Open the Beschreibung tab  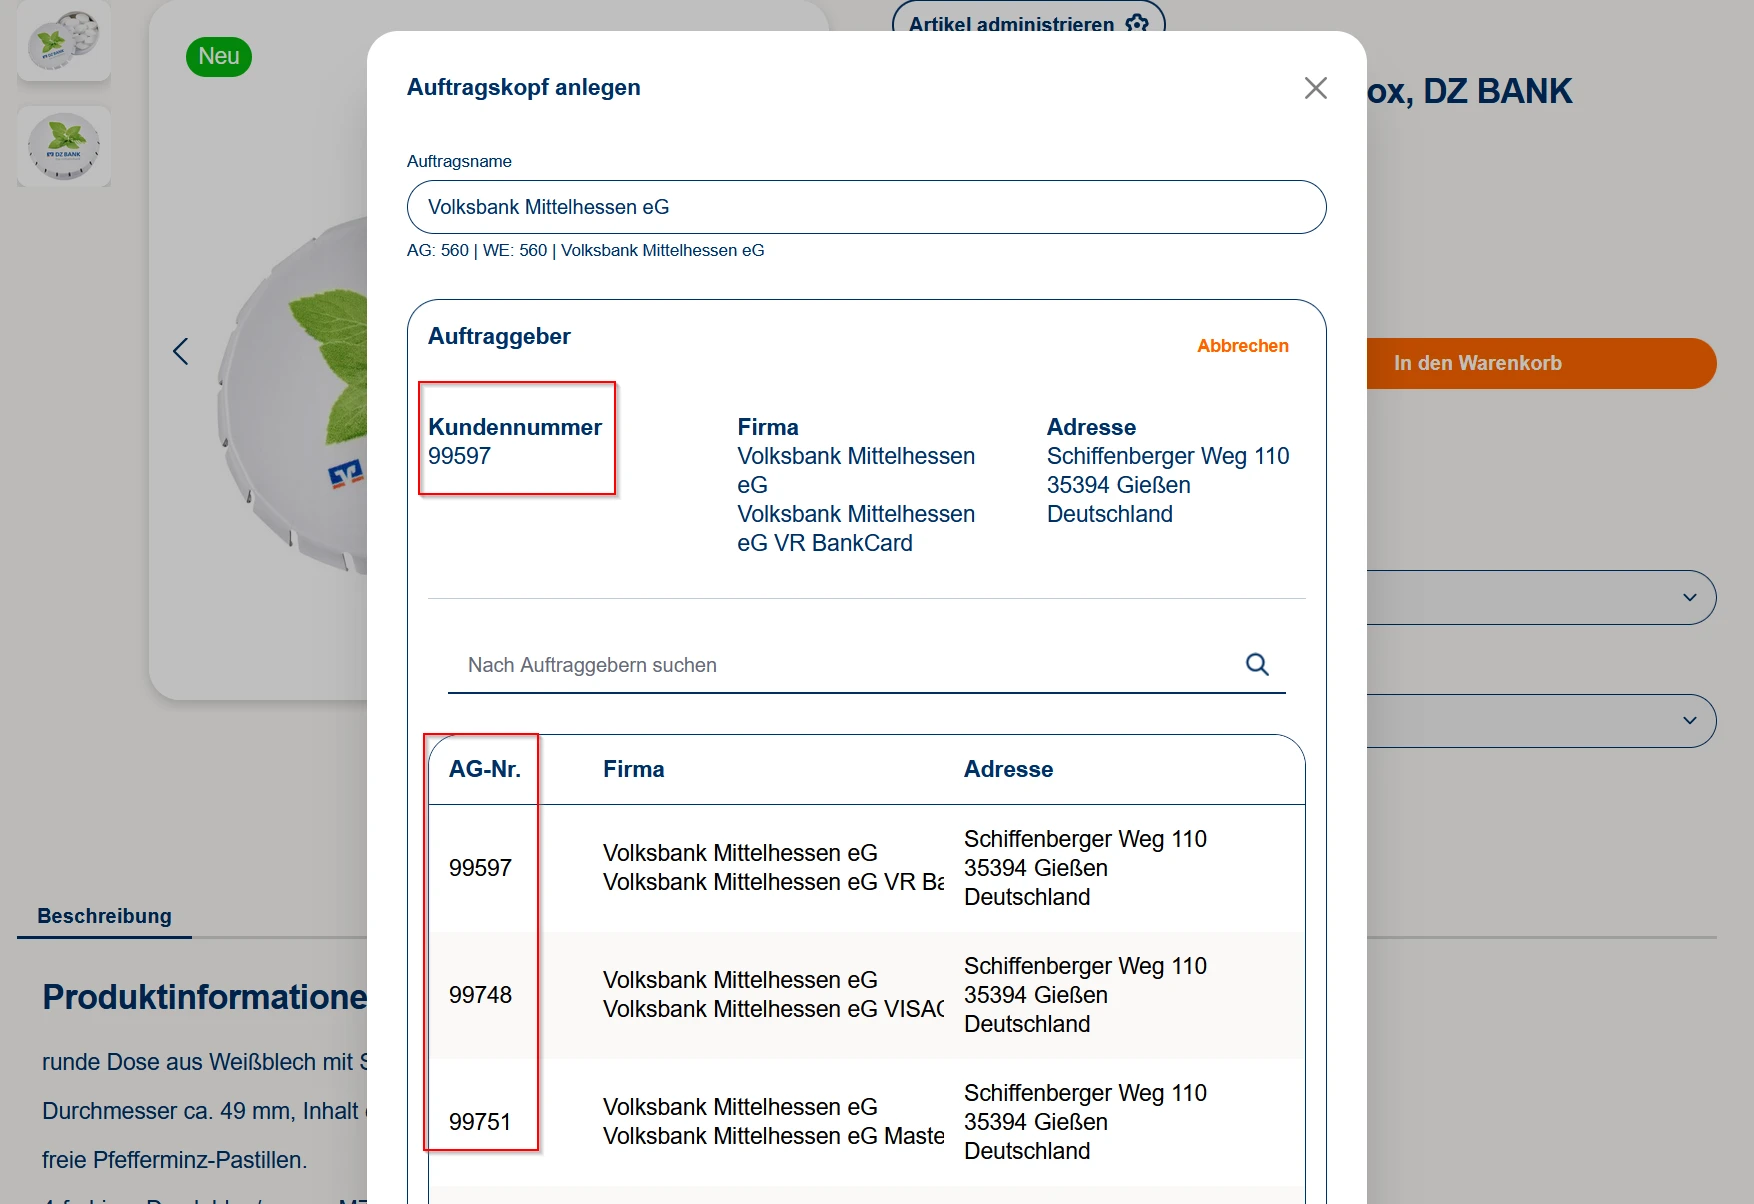(x=104, y=916)
